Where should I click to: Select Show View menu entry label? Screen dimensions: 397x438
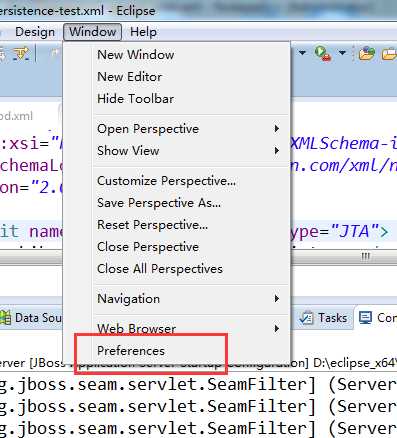pos(128,151)
